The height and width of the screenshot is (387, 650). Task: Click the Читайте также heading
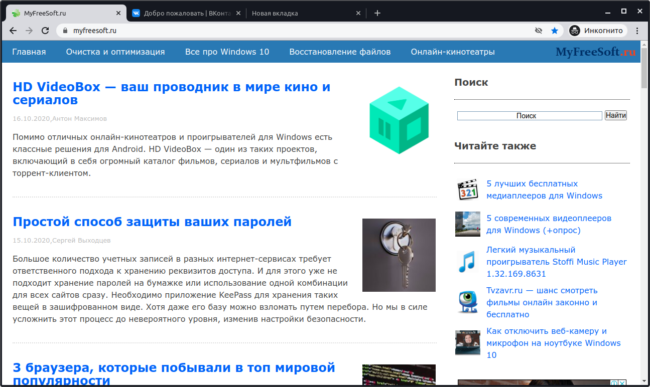pos(495,146)
